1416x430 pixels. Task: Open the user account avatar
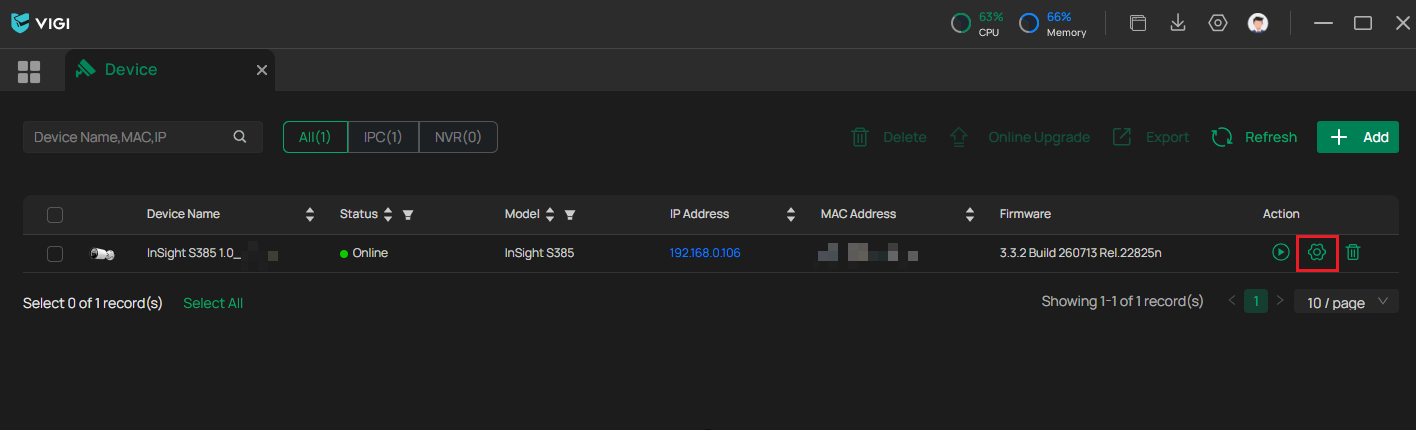pyautogui.click(x=1258, y=23)
